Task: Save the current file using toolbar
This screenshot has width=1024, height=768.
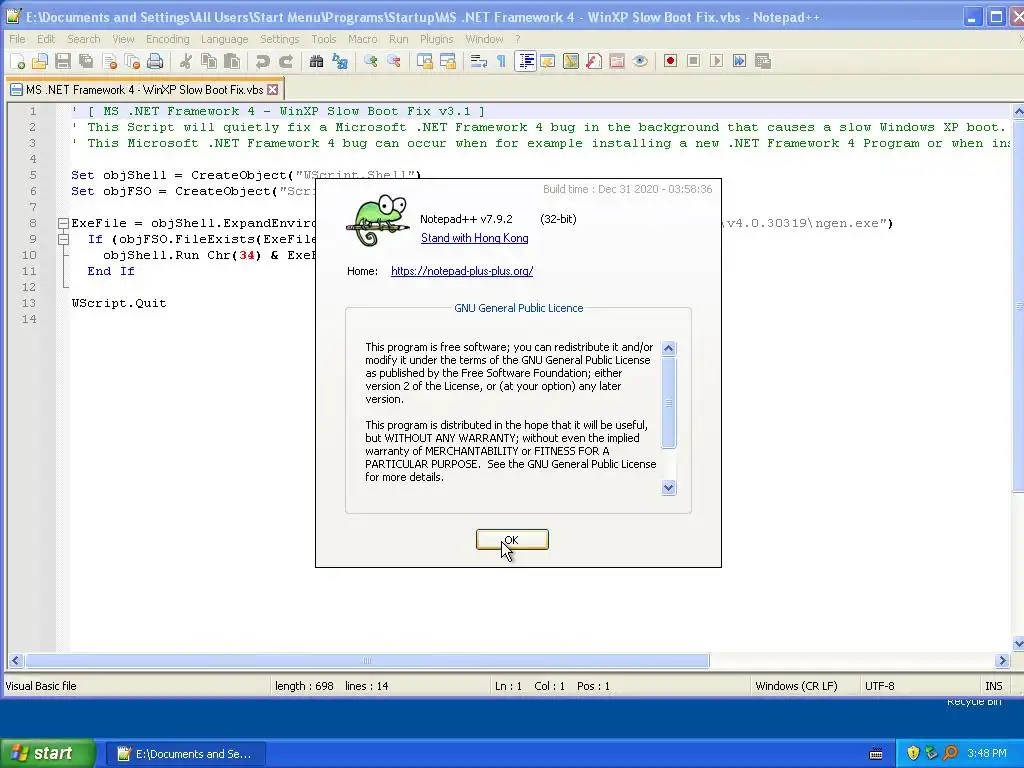Action: (63, 61)
